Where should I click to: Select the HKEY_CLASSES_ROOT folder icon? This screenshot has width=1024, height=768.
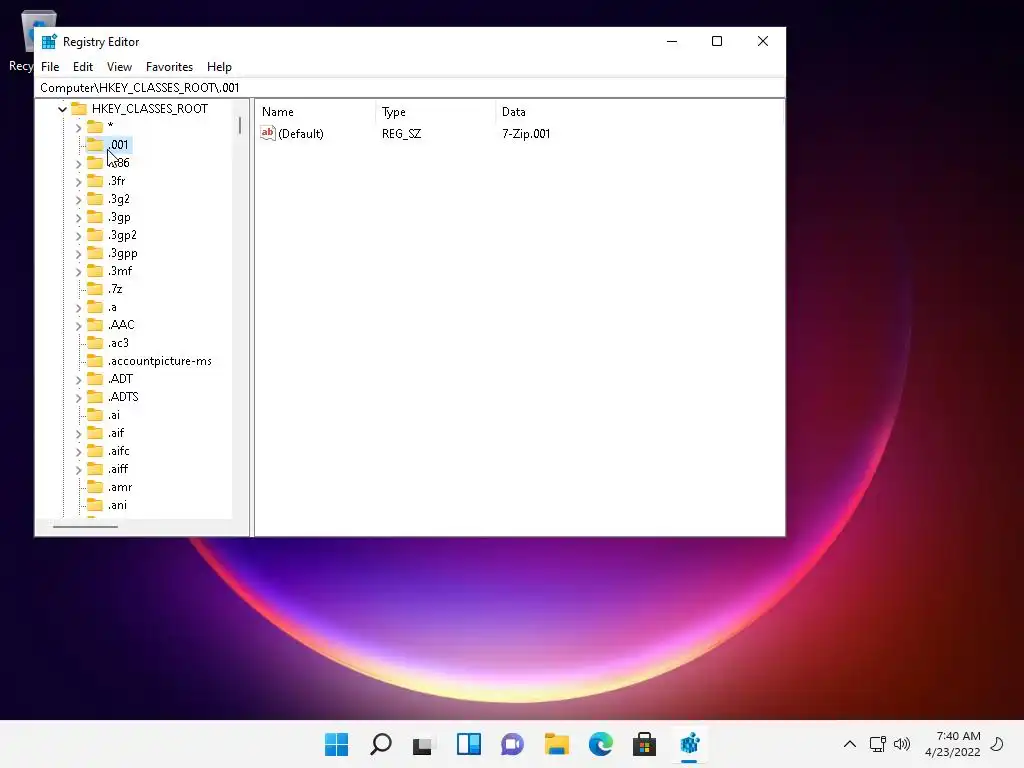coord(79,108)
